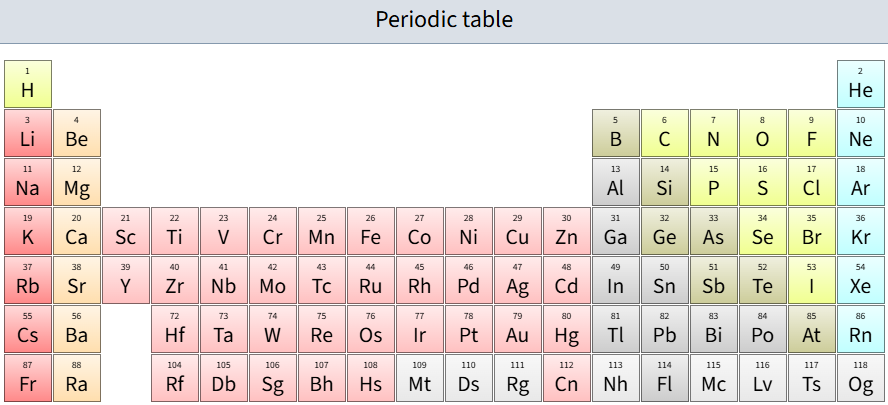Image resolution: width=888 pixels, height=405 pixels.
Task: Select the Oganesson (Og) element cell
Action: tap(860, 378)
